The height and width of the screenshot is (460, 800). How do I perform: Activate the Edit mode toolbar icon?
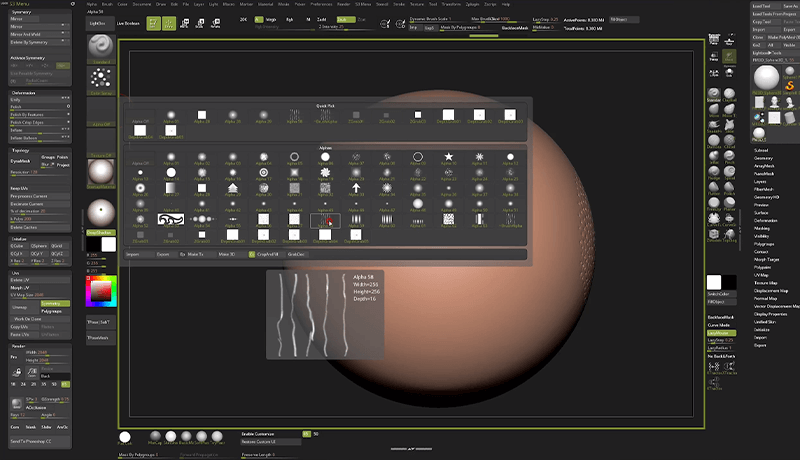pos(154,23)
